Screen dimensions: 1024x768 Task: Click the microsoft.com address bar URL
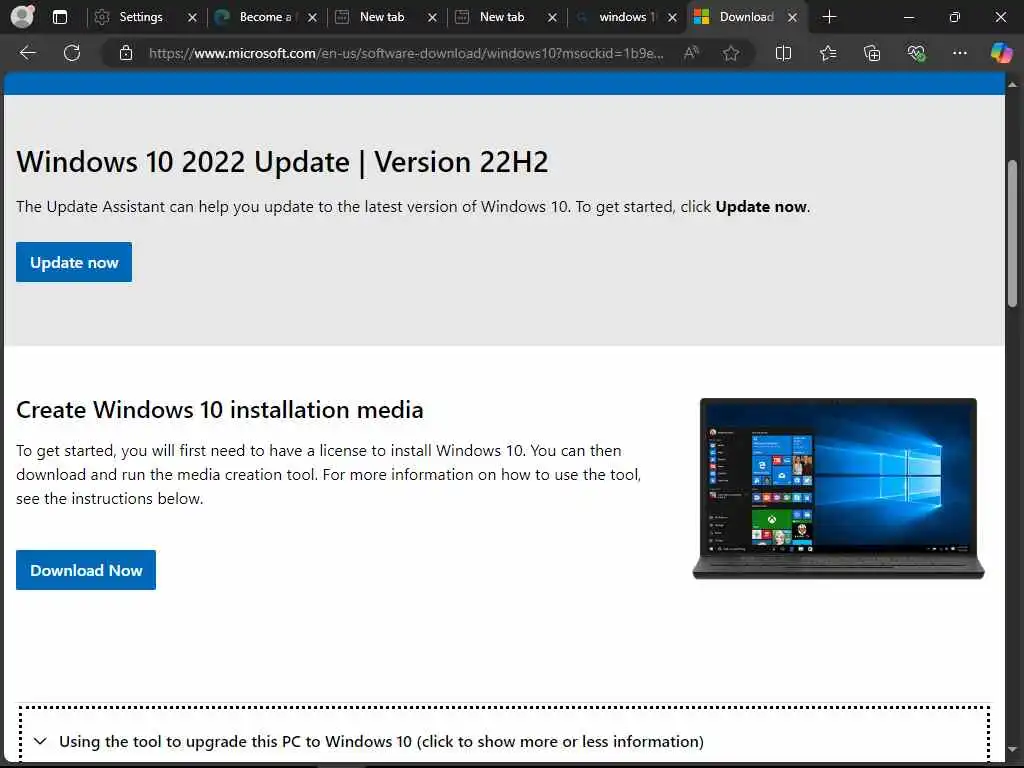tap(406, 53)
